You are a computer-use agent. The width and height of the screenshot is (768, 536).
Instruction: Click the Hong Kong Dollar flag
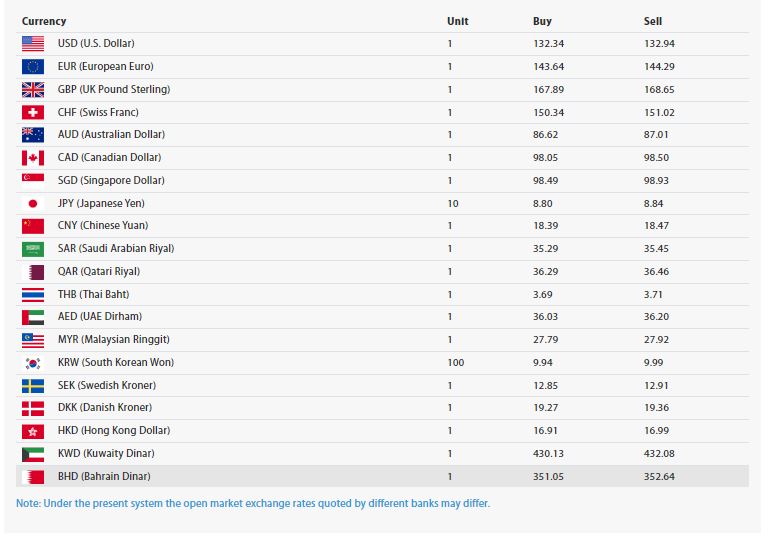33,430
